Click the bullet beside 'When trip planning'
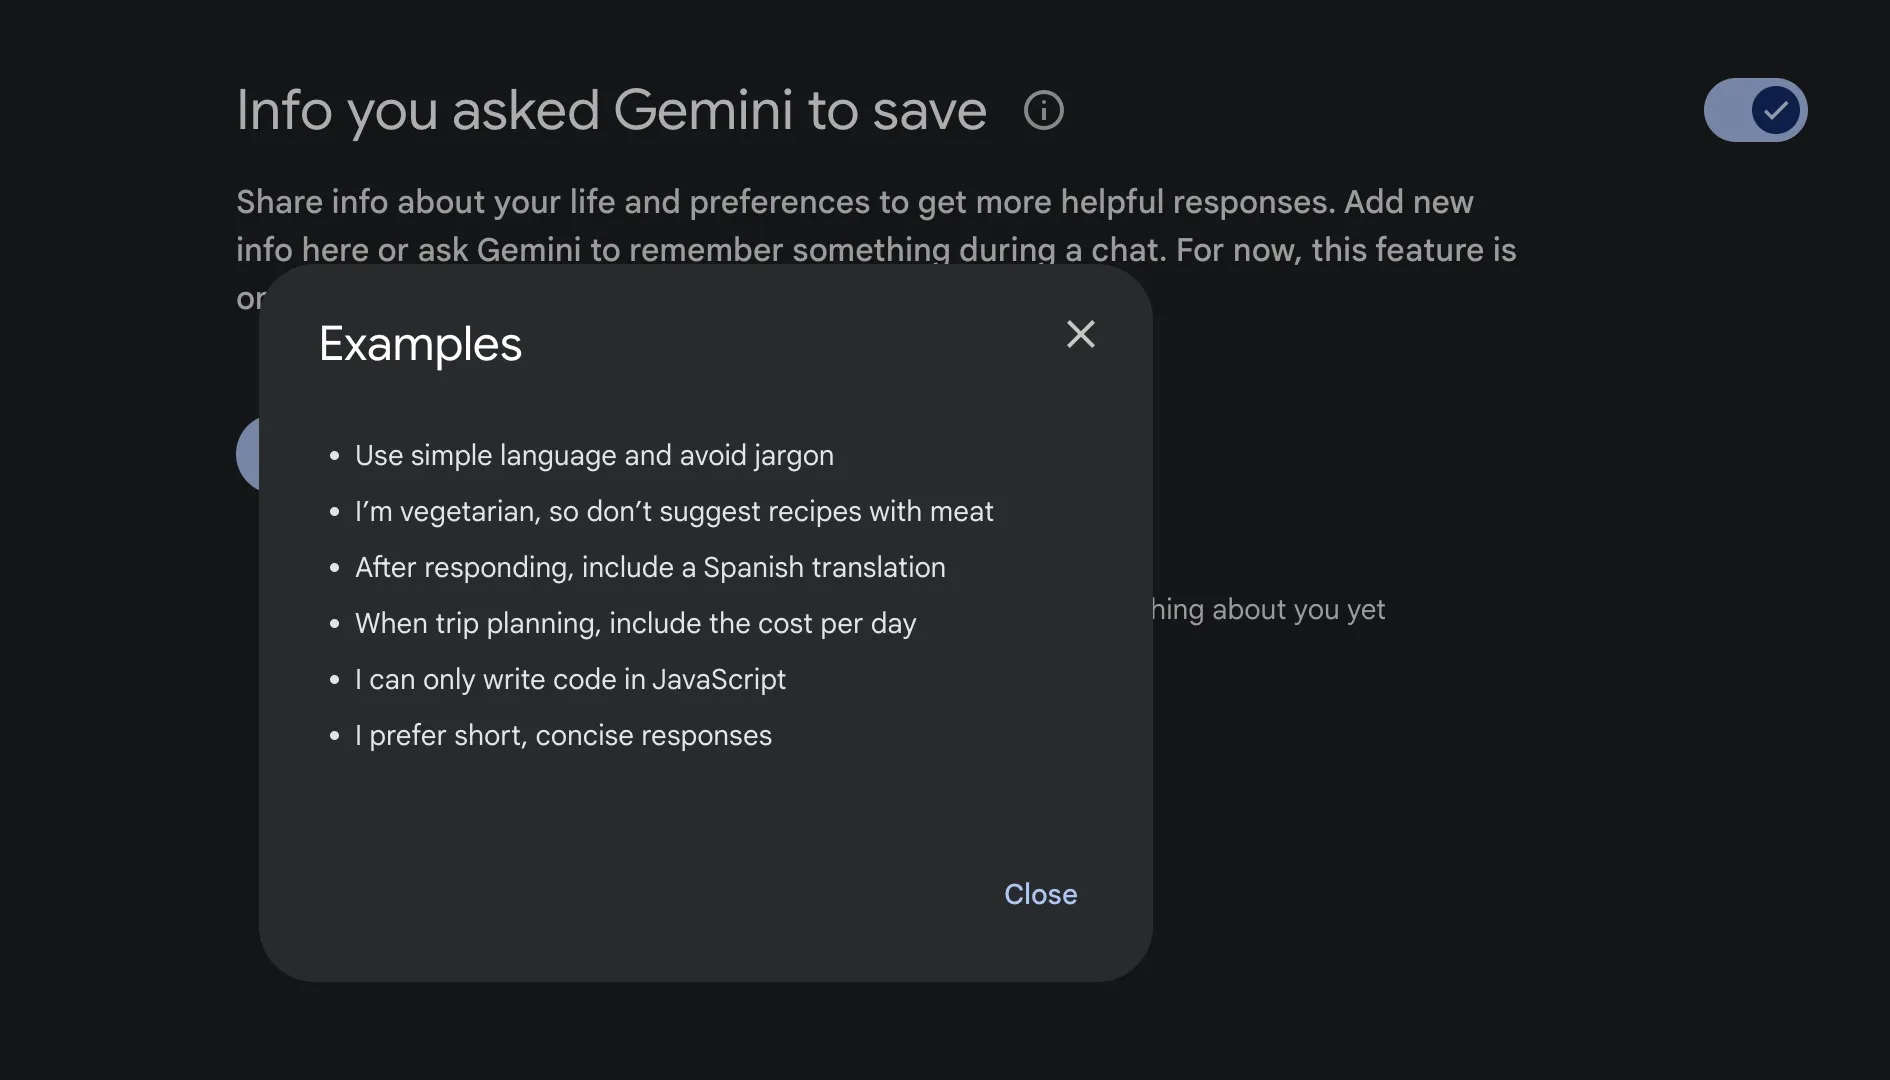This screenshot has width=1890, height=1080. pos(334,624)
